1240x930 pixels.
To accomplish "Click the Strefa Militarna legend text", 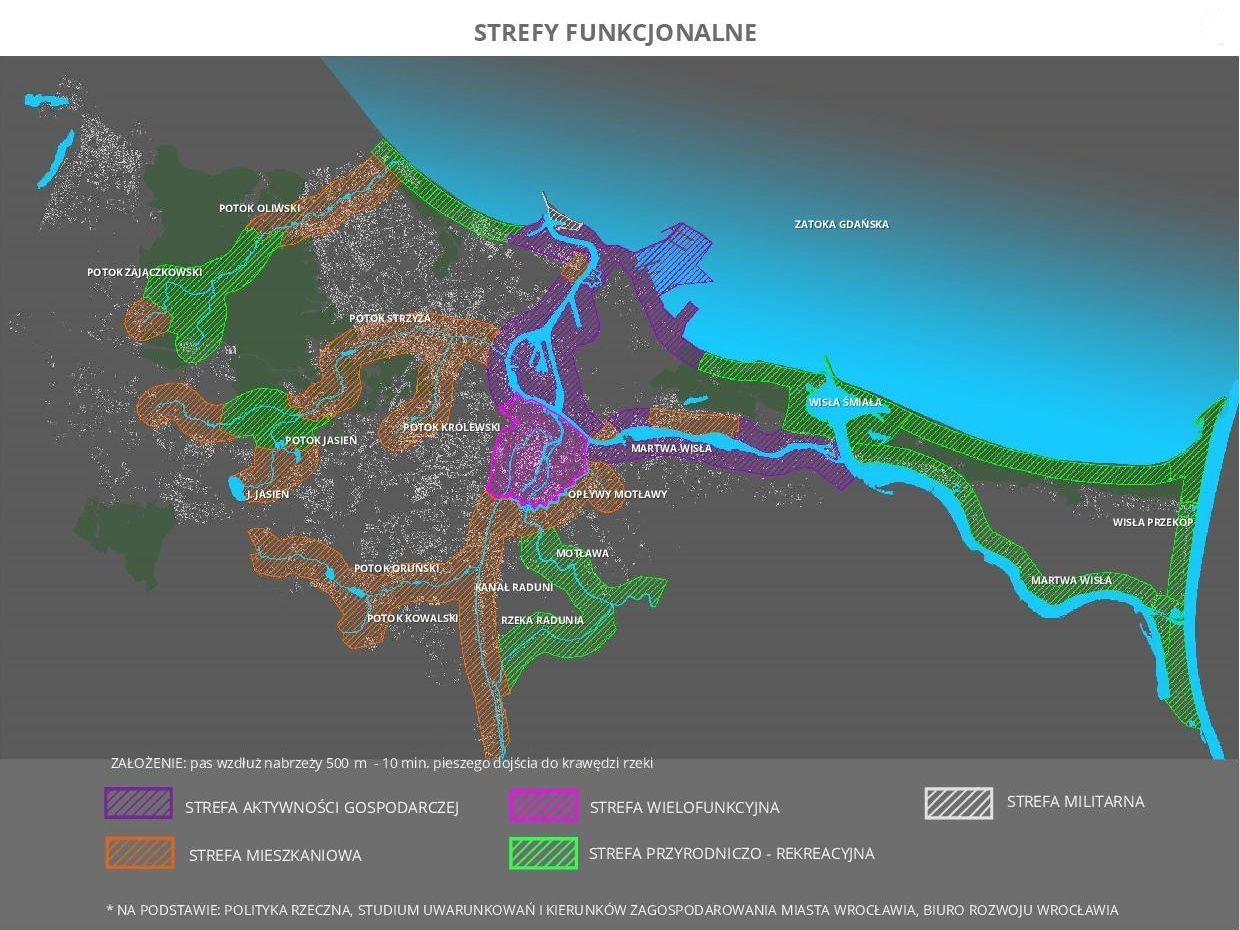I will click(x=1075, y=802).
